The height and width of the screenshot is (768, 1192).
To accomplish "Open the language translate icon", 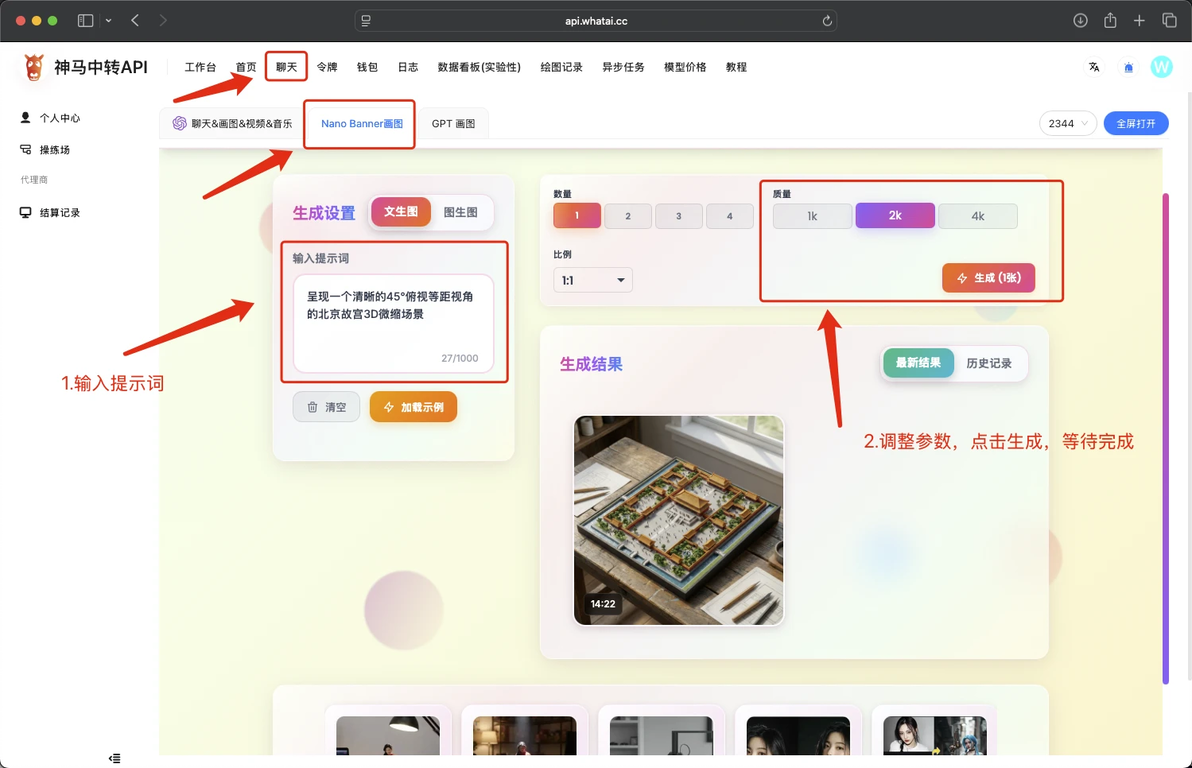I will 1094,67.
